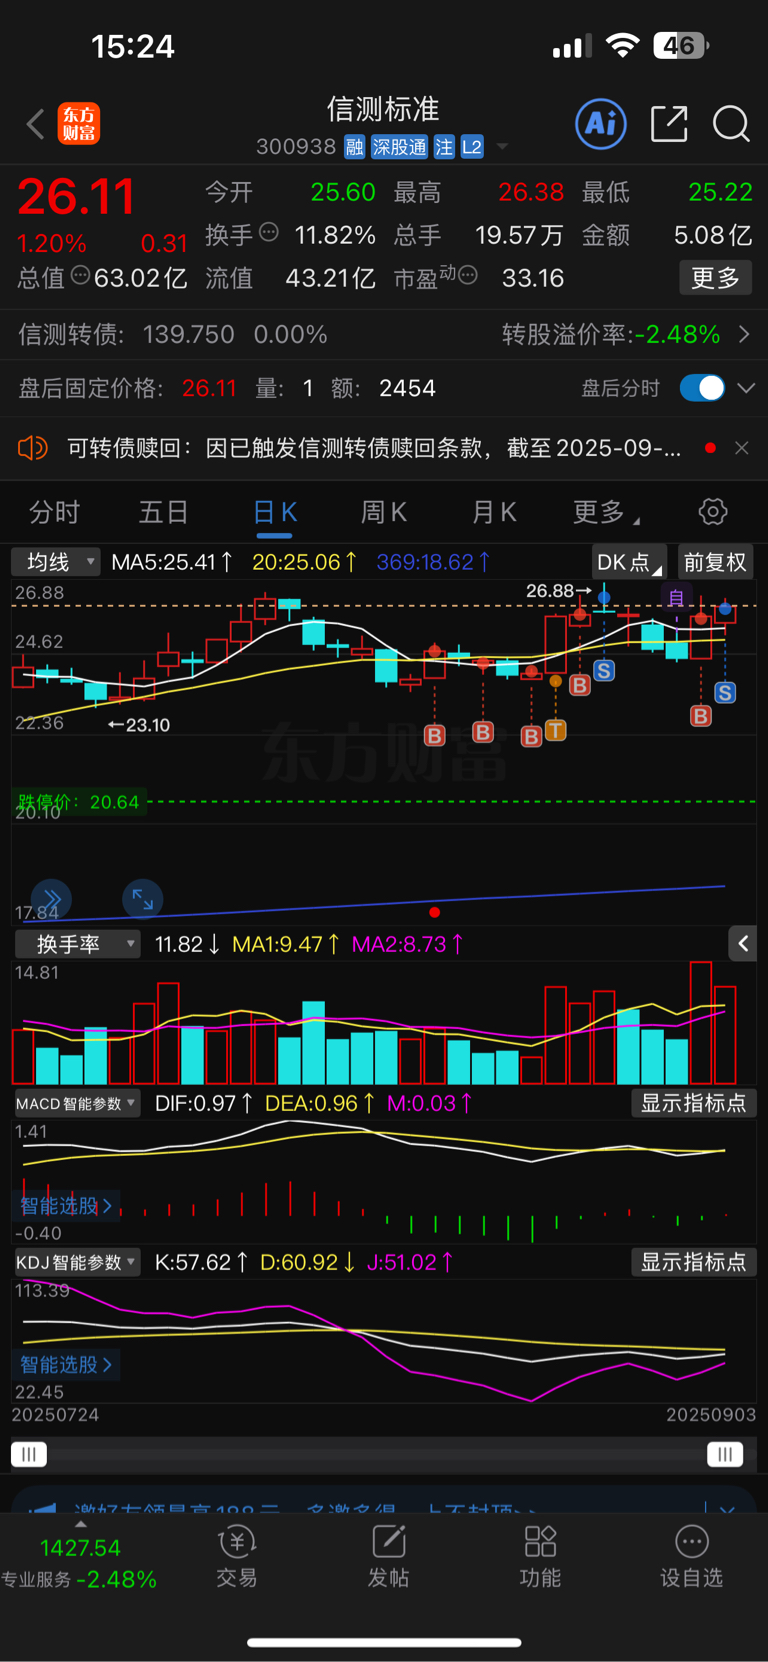768x1662 pixels.
Task: Open the search magnifier icon
Action: (x=731, y=124)
